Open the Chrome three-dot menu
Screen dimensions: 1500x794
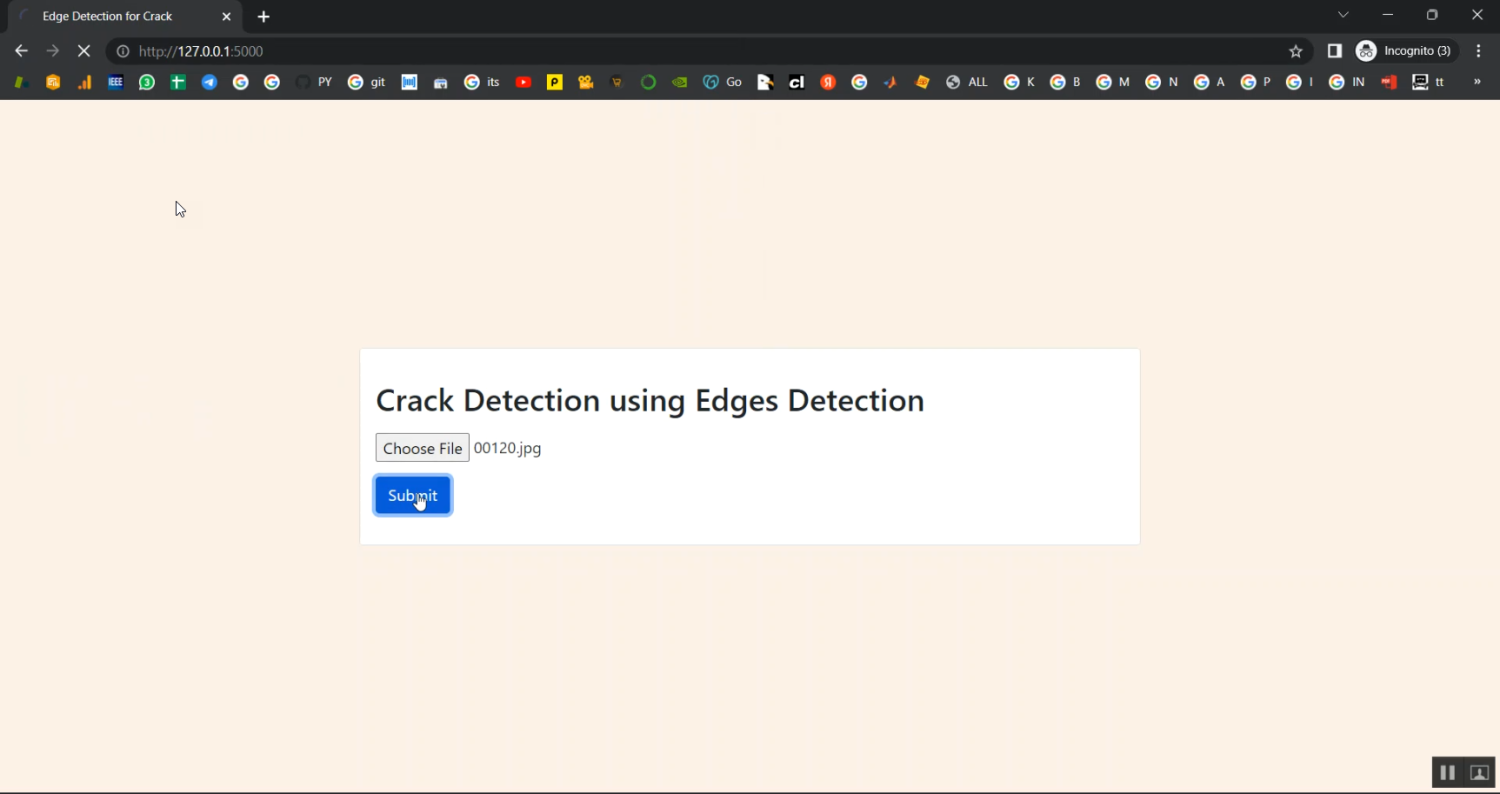coord(1479,51)
